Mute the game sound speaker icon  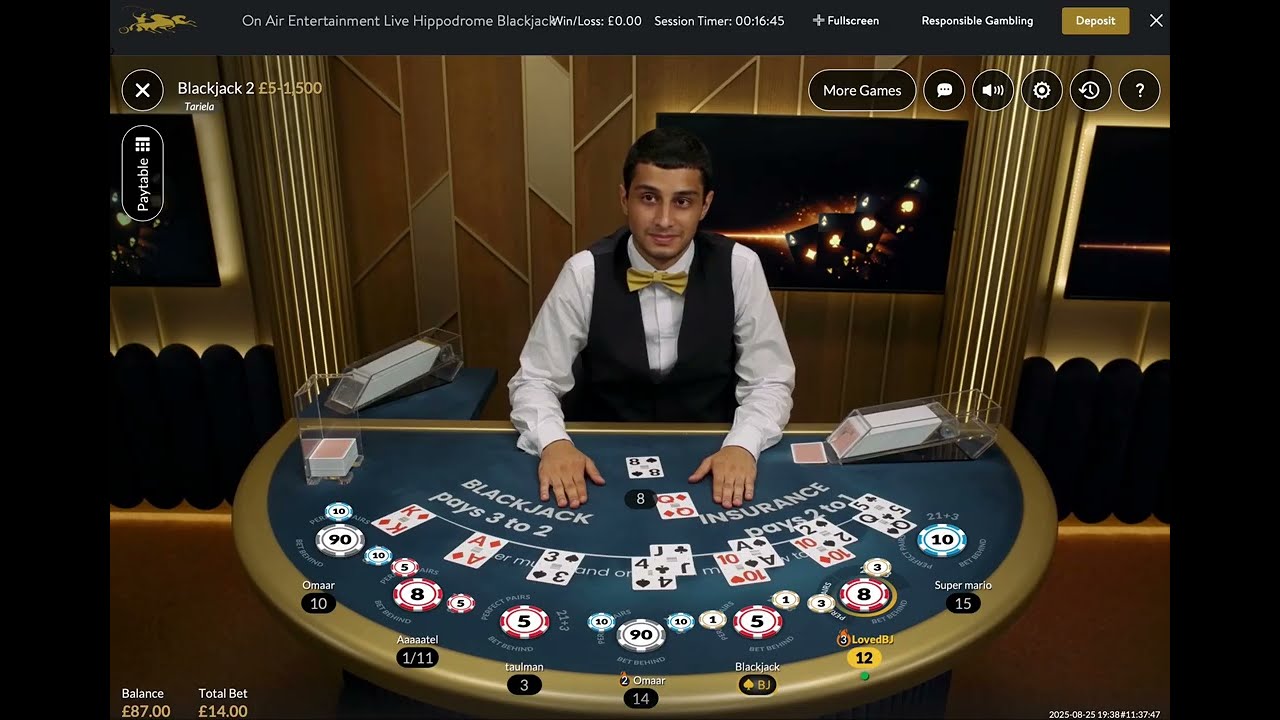[993, 90]
